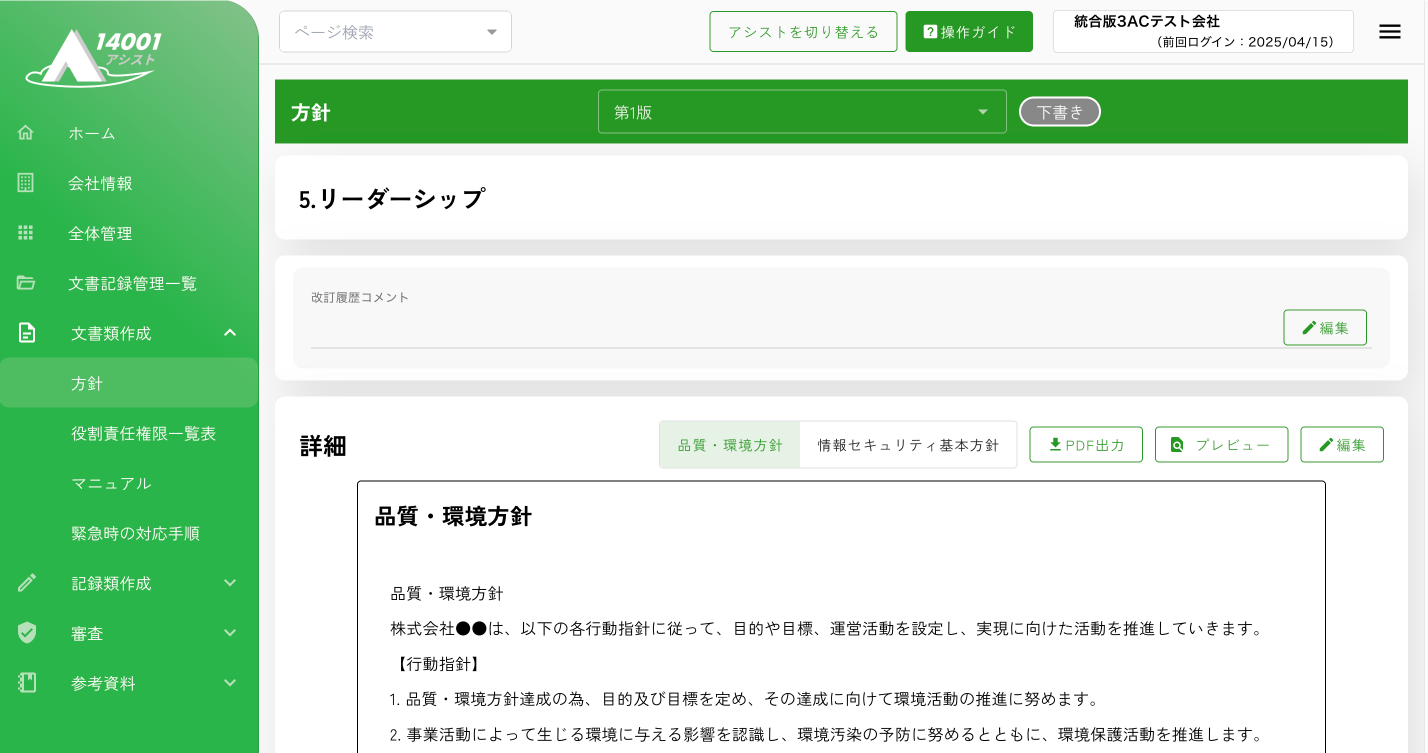The image size is (1428, 753).
Task: Click the 審査 shield check icon
Action: 27,633
